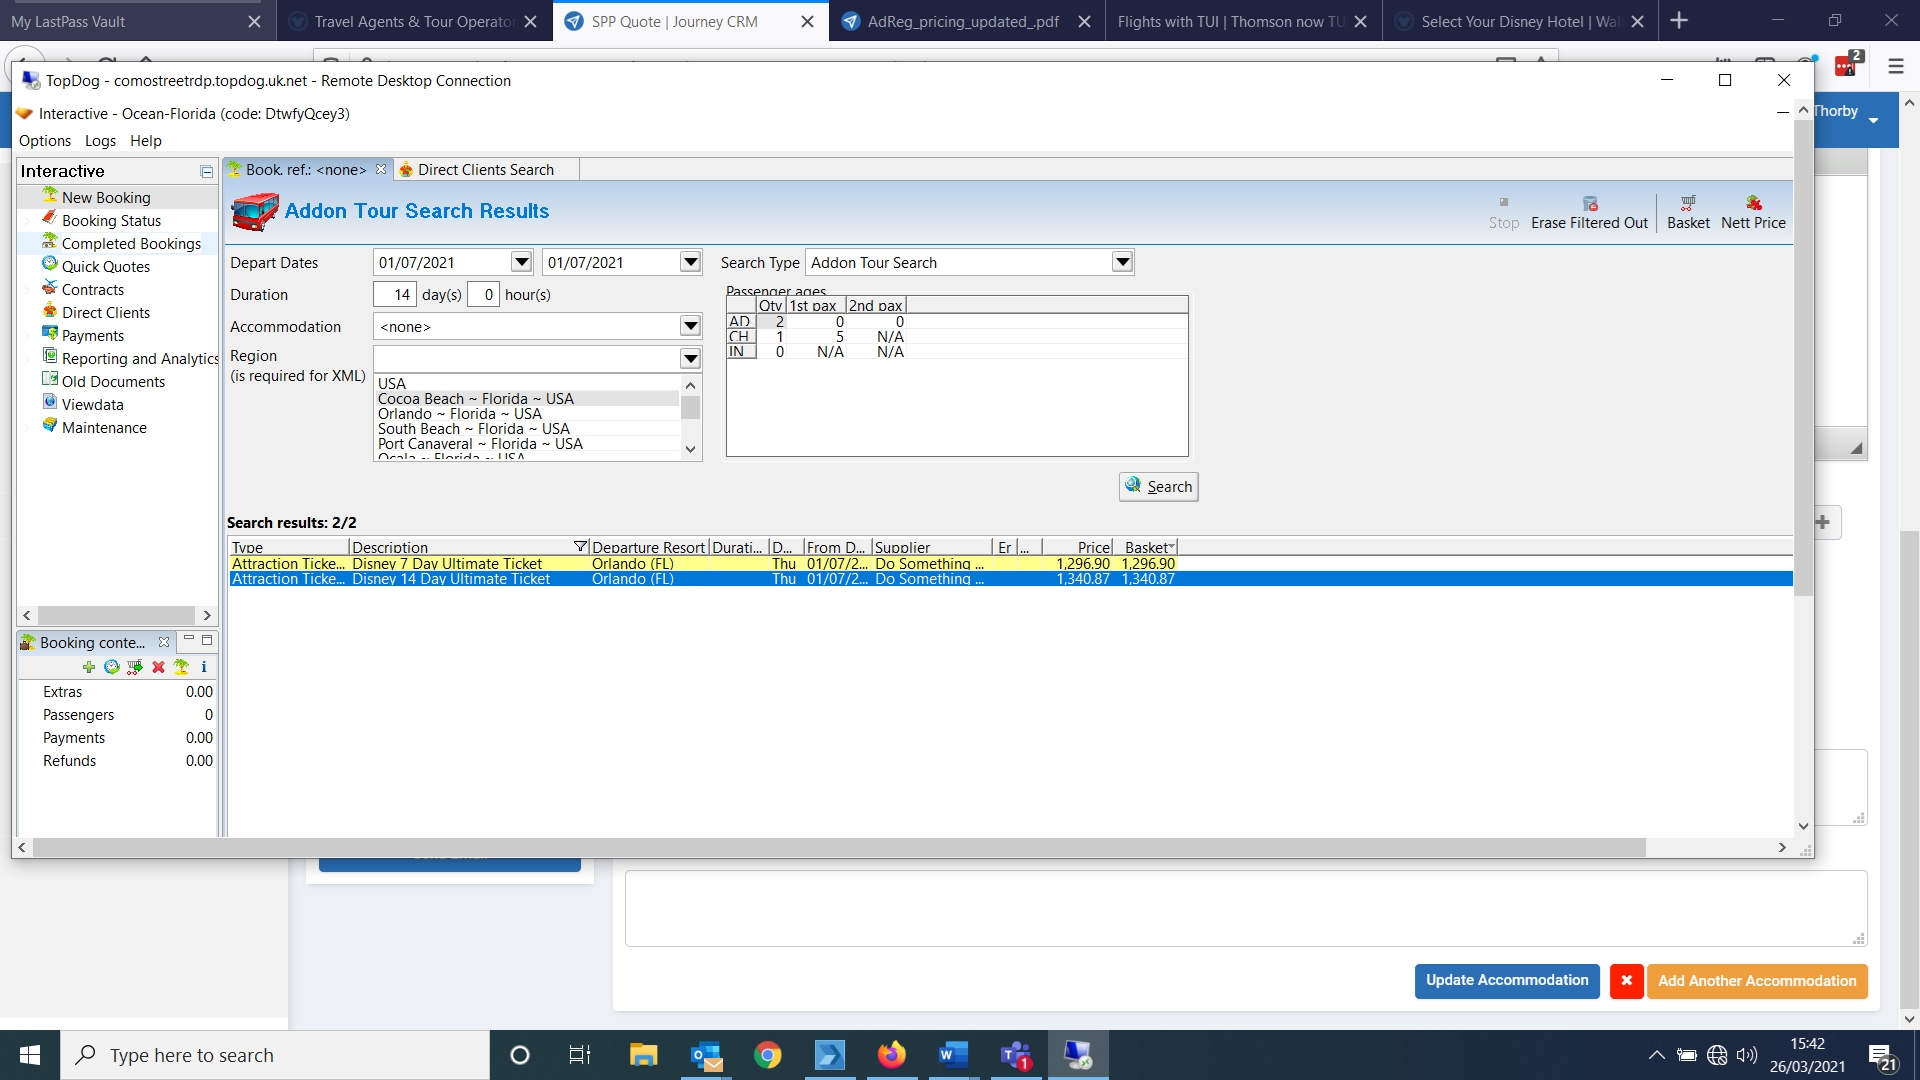Open the Logs menu
Screen dimensions: 1920x1080
(100, 141)
